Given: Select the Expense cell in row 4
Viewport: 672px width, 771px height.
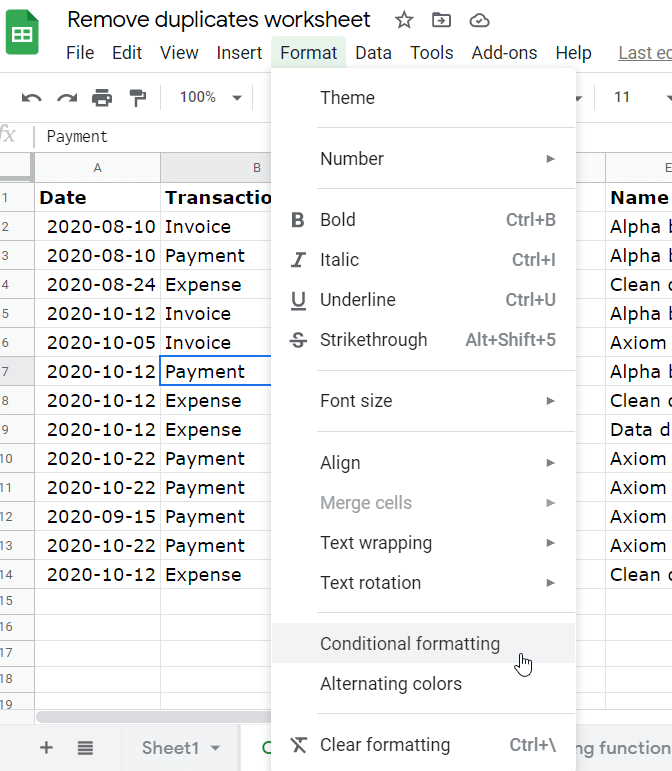Looking at the screenshot, I should [x=216, y=284].
